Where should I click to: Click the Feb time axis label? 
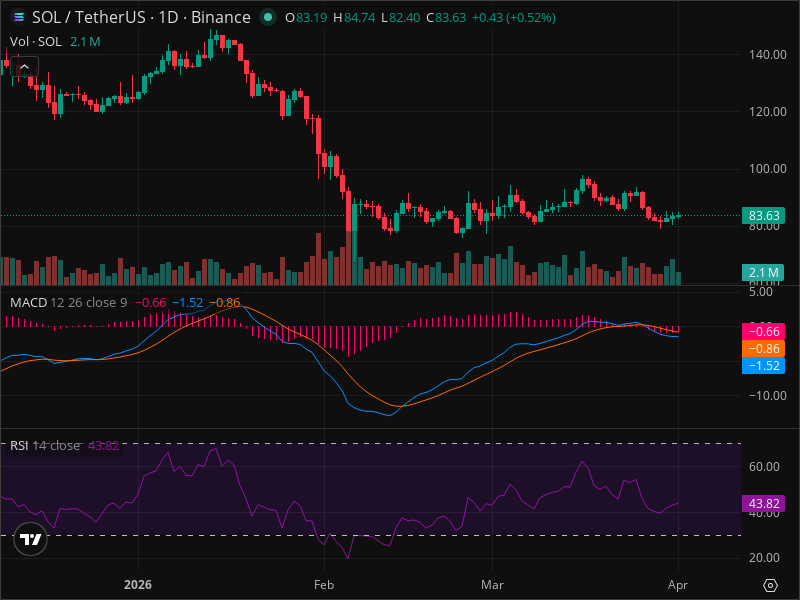pos(324,585)
